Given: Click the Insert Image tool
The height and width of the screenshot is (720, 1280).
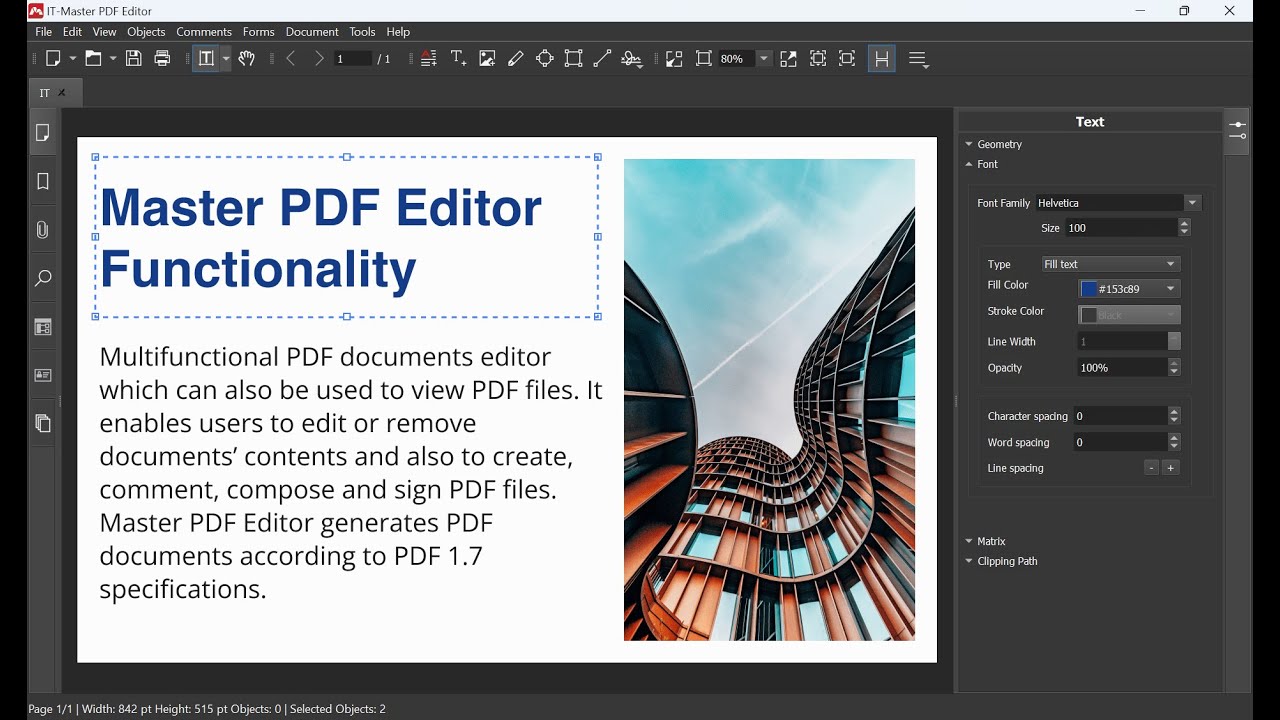Looking at the screenshot, I should (487, 59).
